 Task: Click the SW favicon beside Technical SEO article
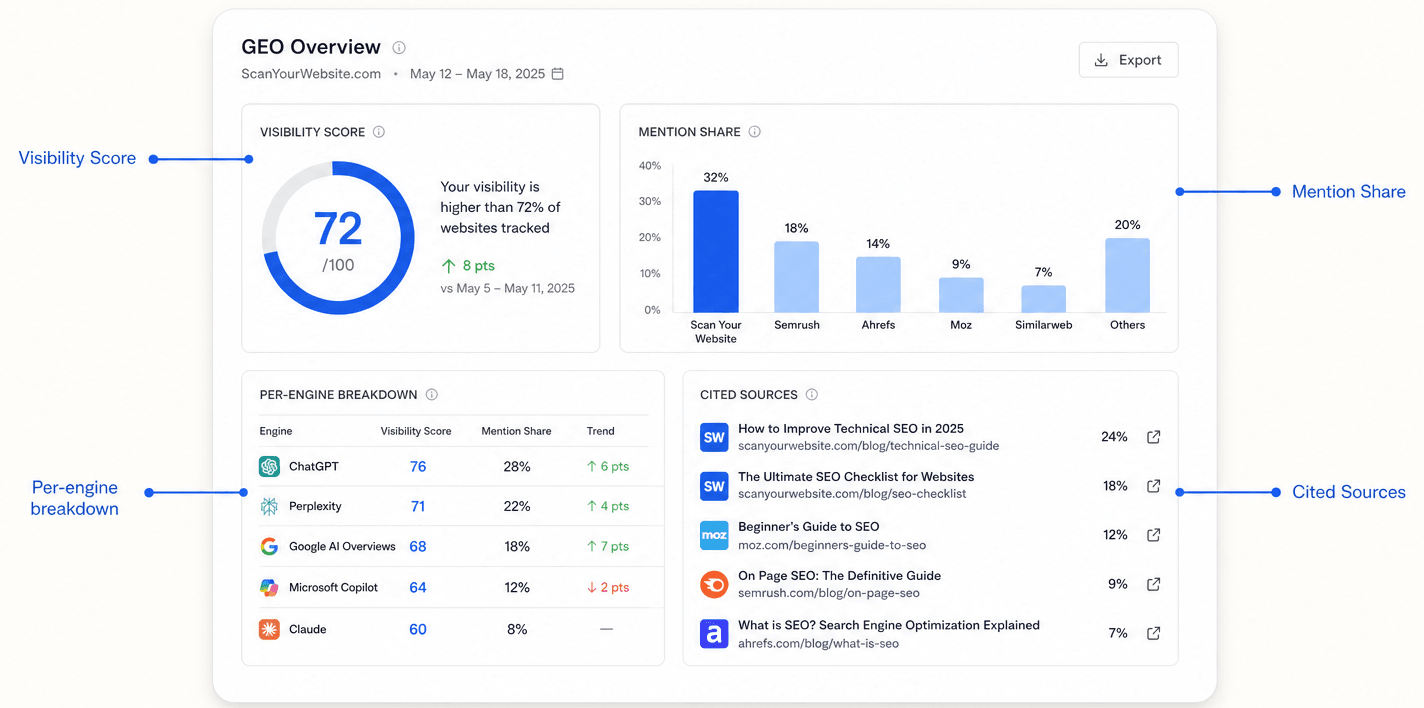[714, 437]
